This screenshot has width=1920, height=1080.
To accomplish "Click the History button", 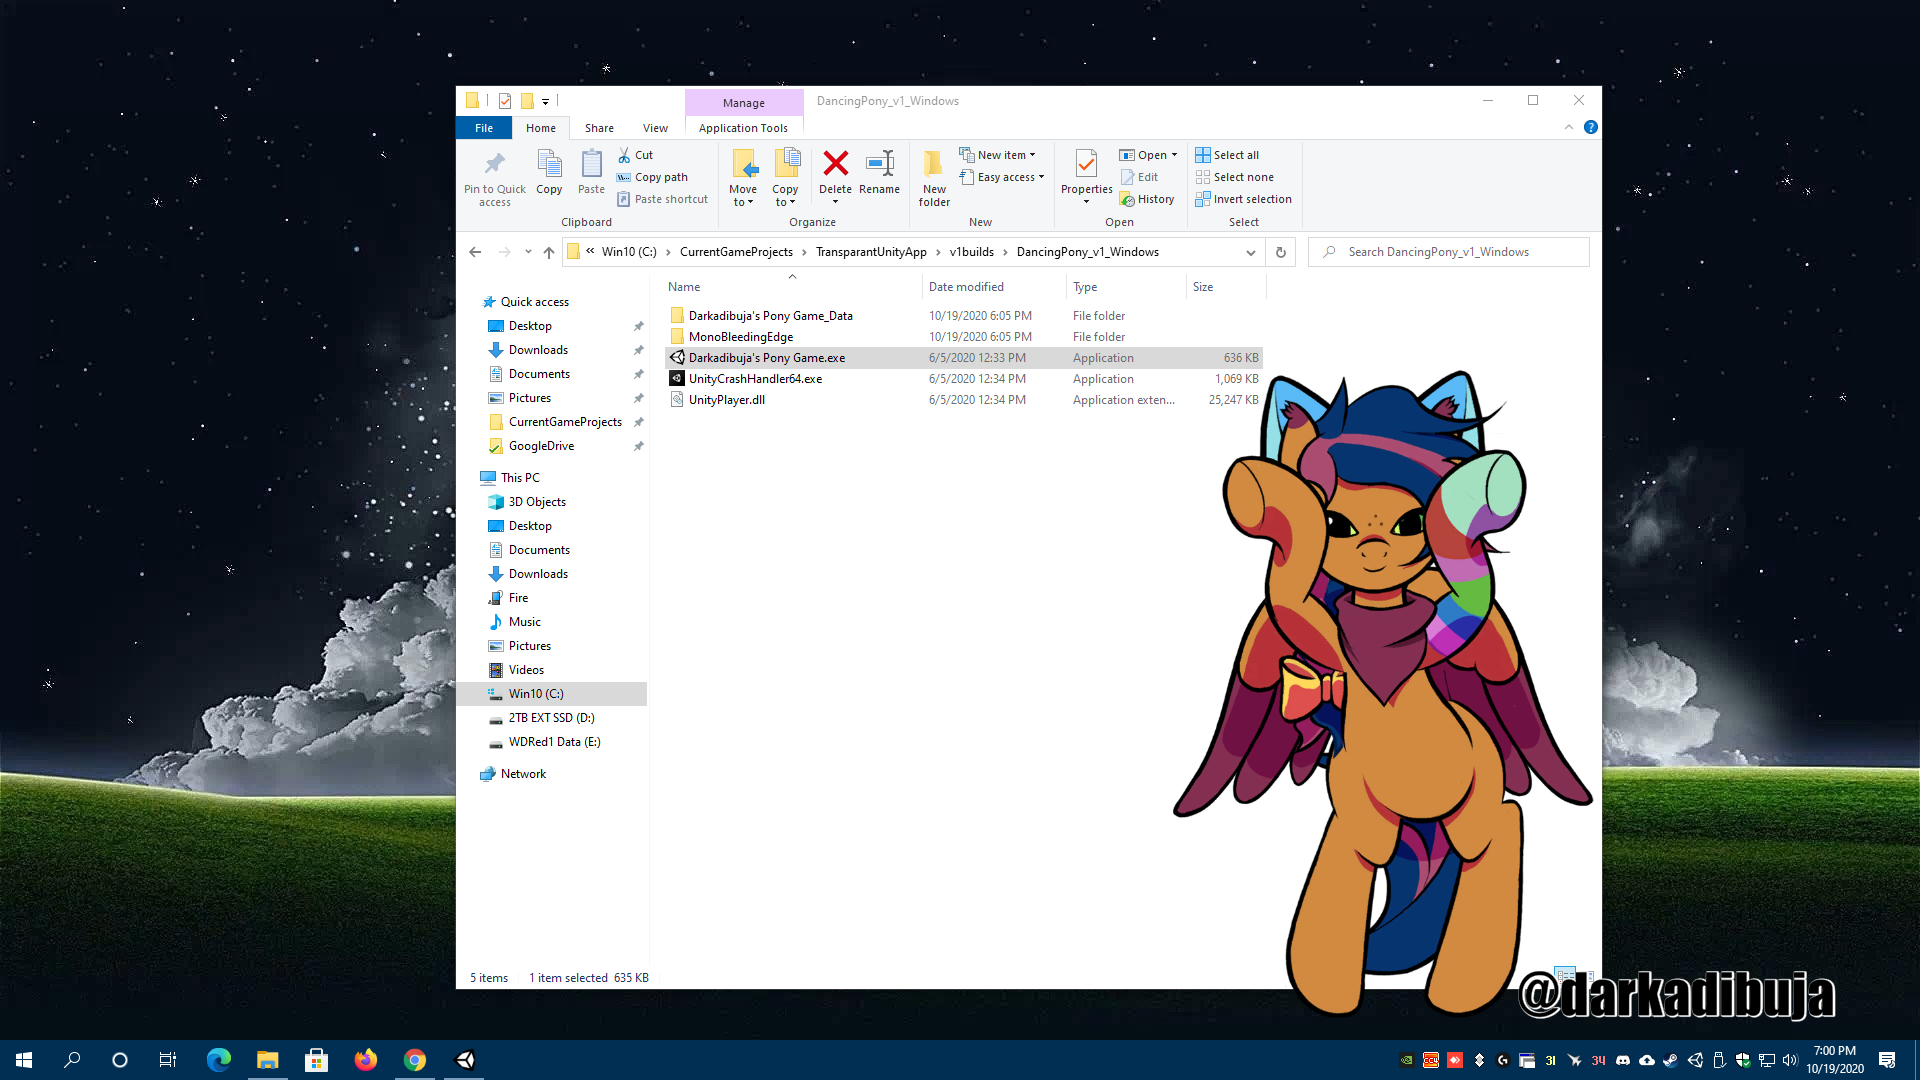I will click(1147, 199).
